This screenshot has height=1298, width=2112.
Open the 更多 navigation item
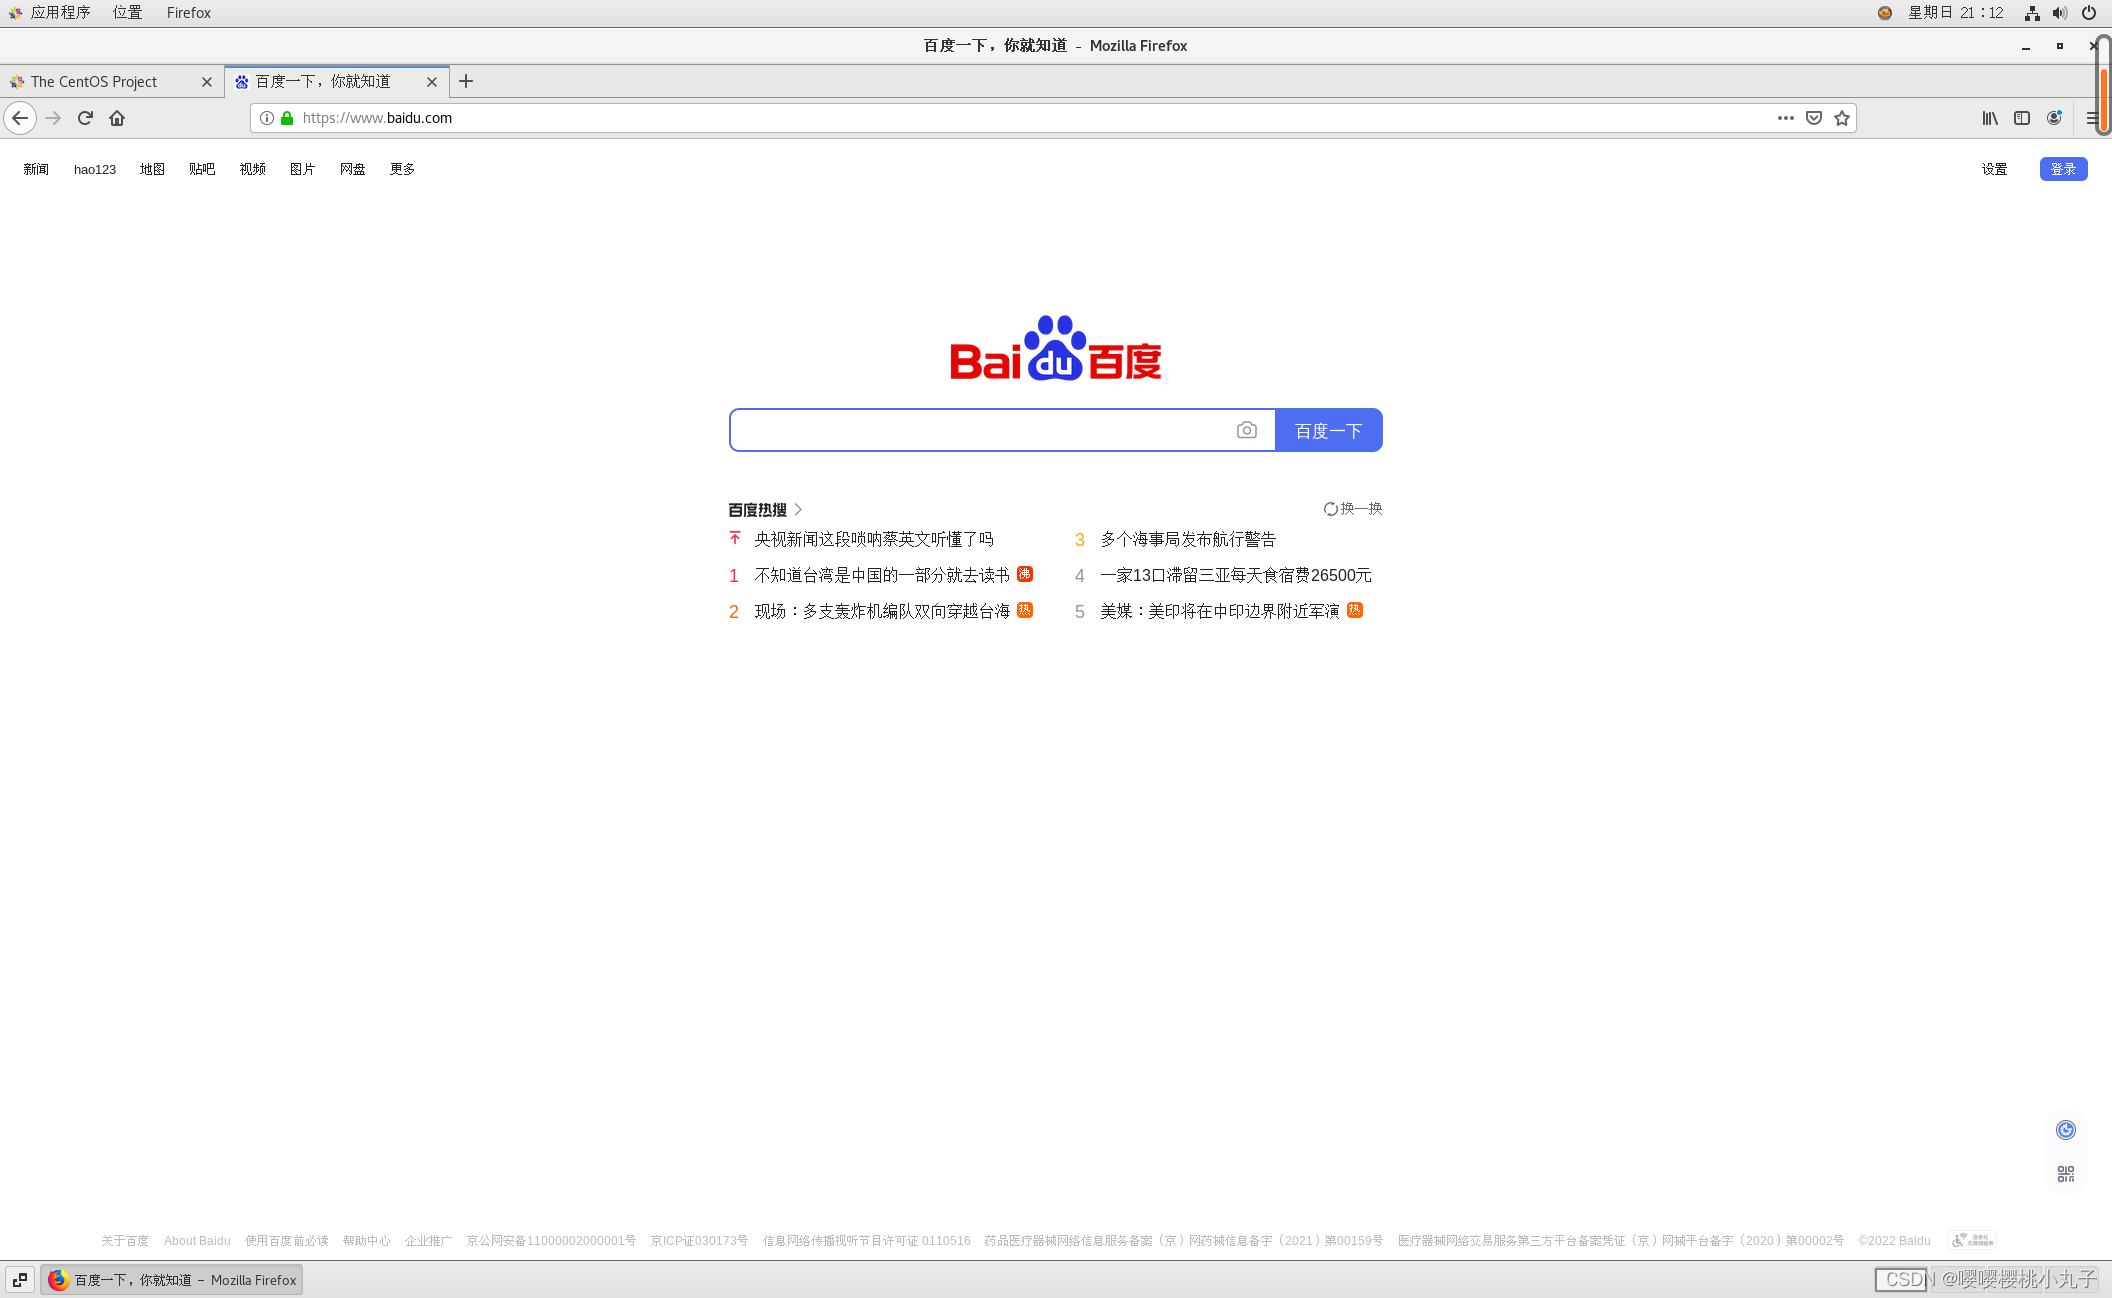[402, 169]
